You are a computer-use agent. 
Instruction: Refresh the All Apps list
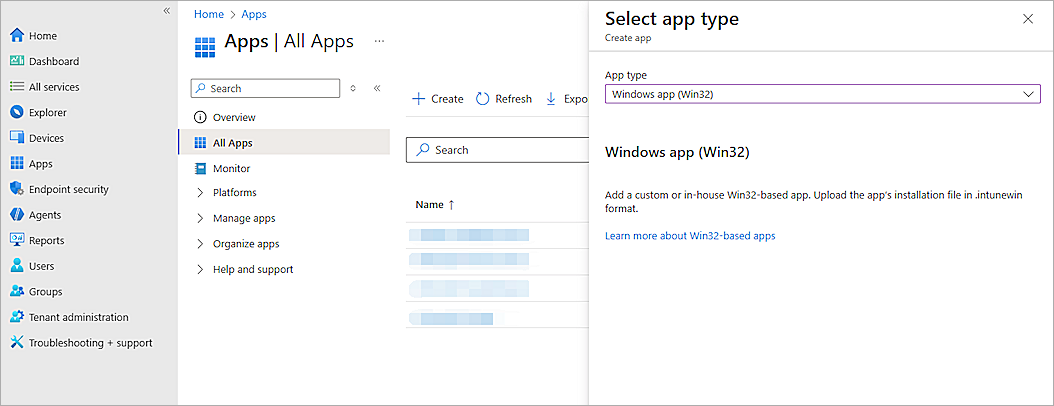click(x=504, y=99)
